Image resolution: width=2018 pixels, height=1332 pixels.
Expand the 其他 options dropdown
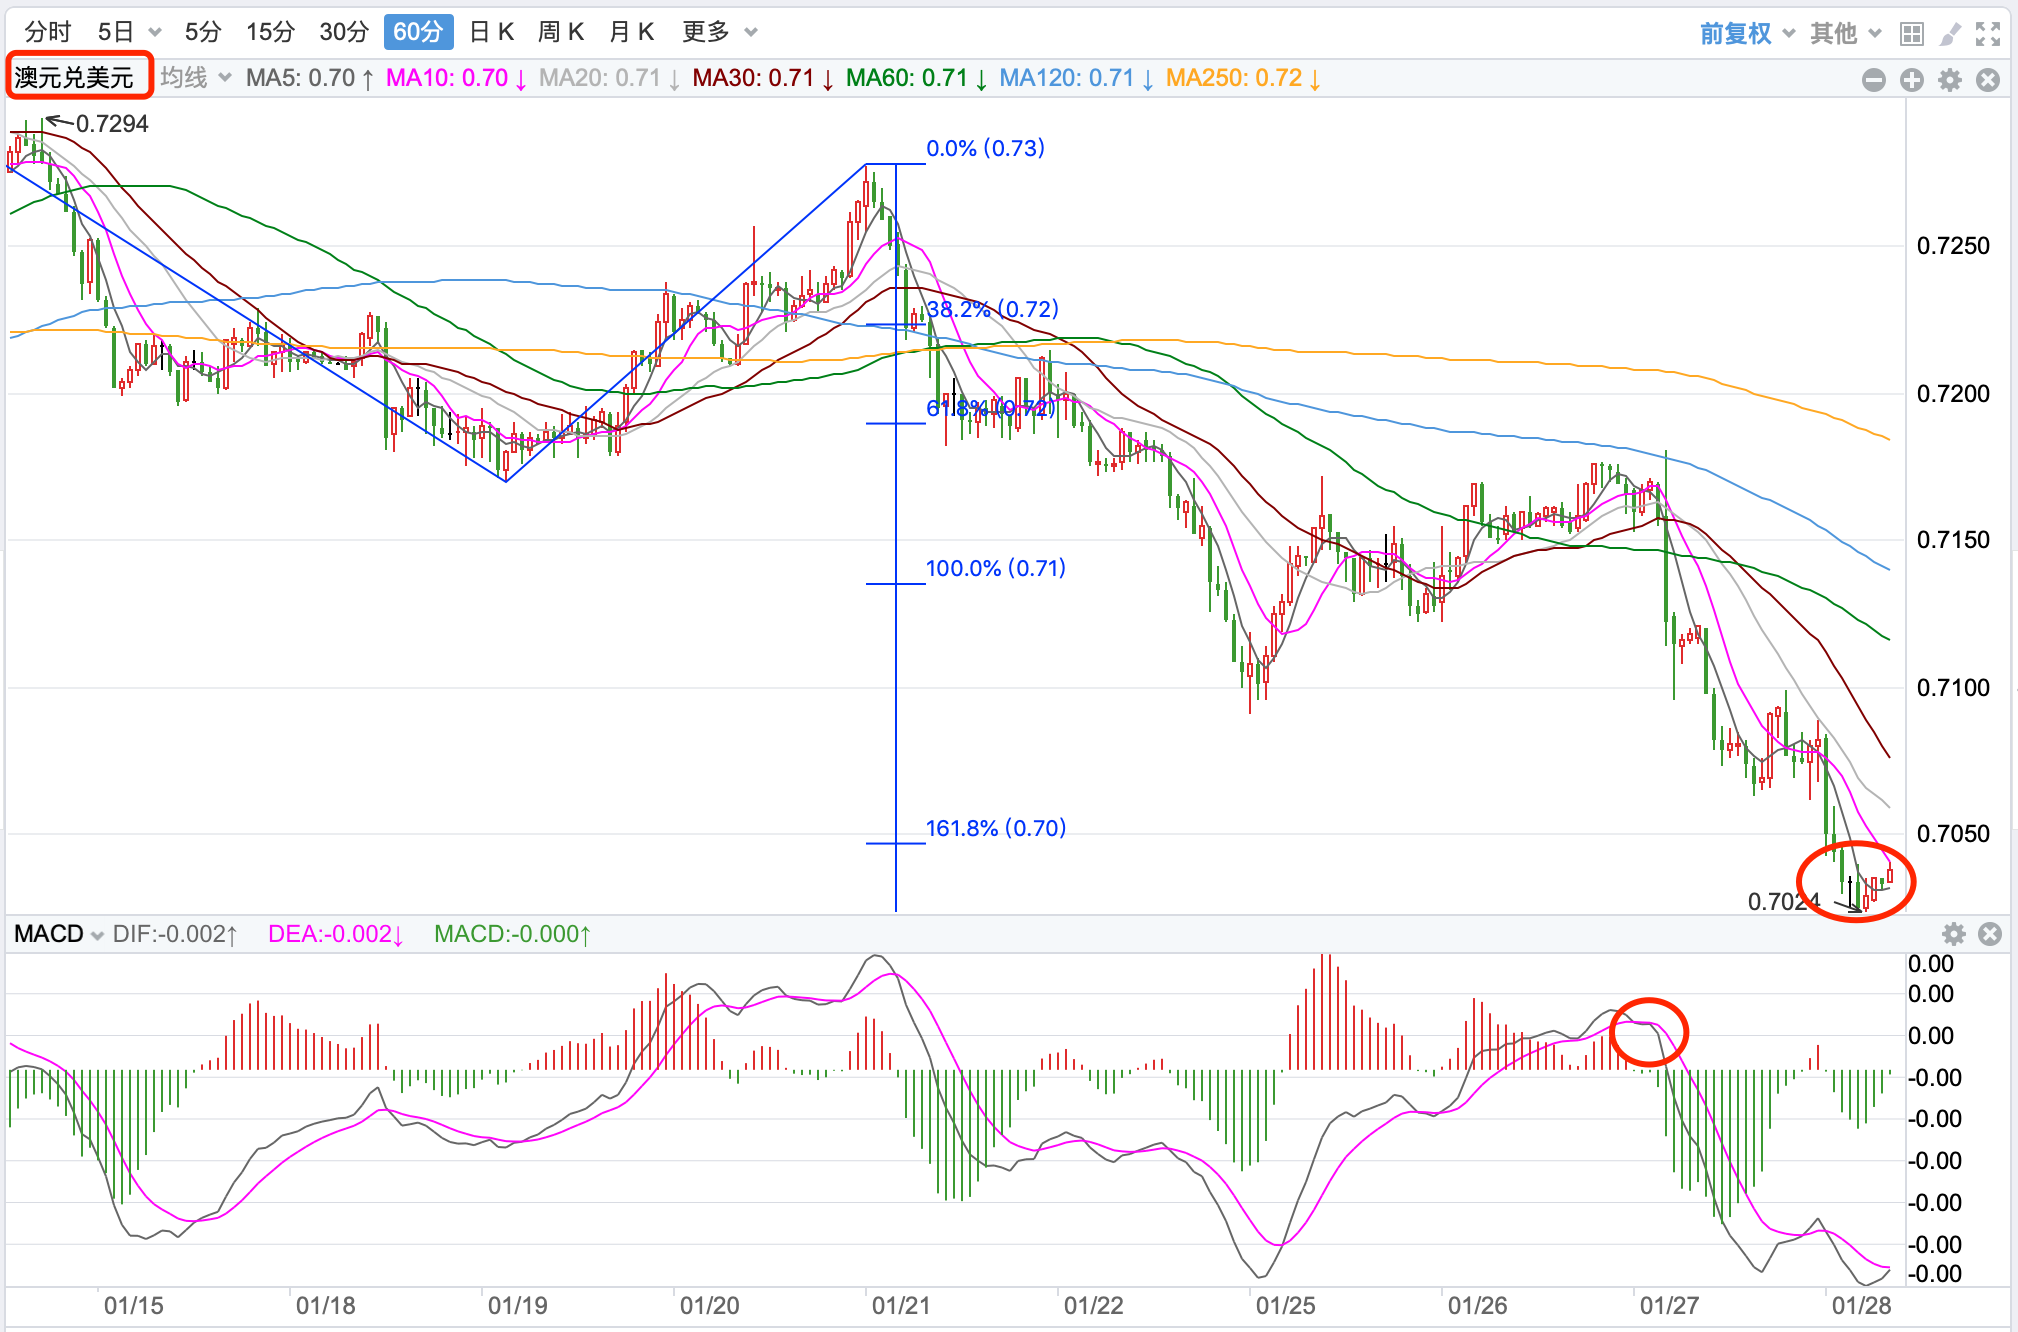tap(1846, 34)
